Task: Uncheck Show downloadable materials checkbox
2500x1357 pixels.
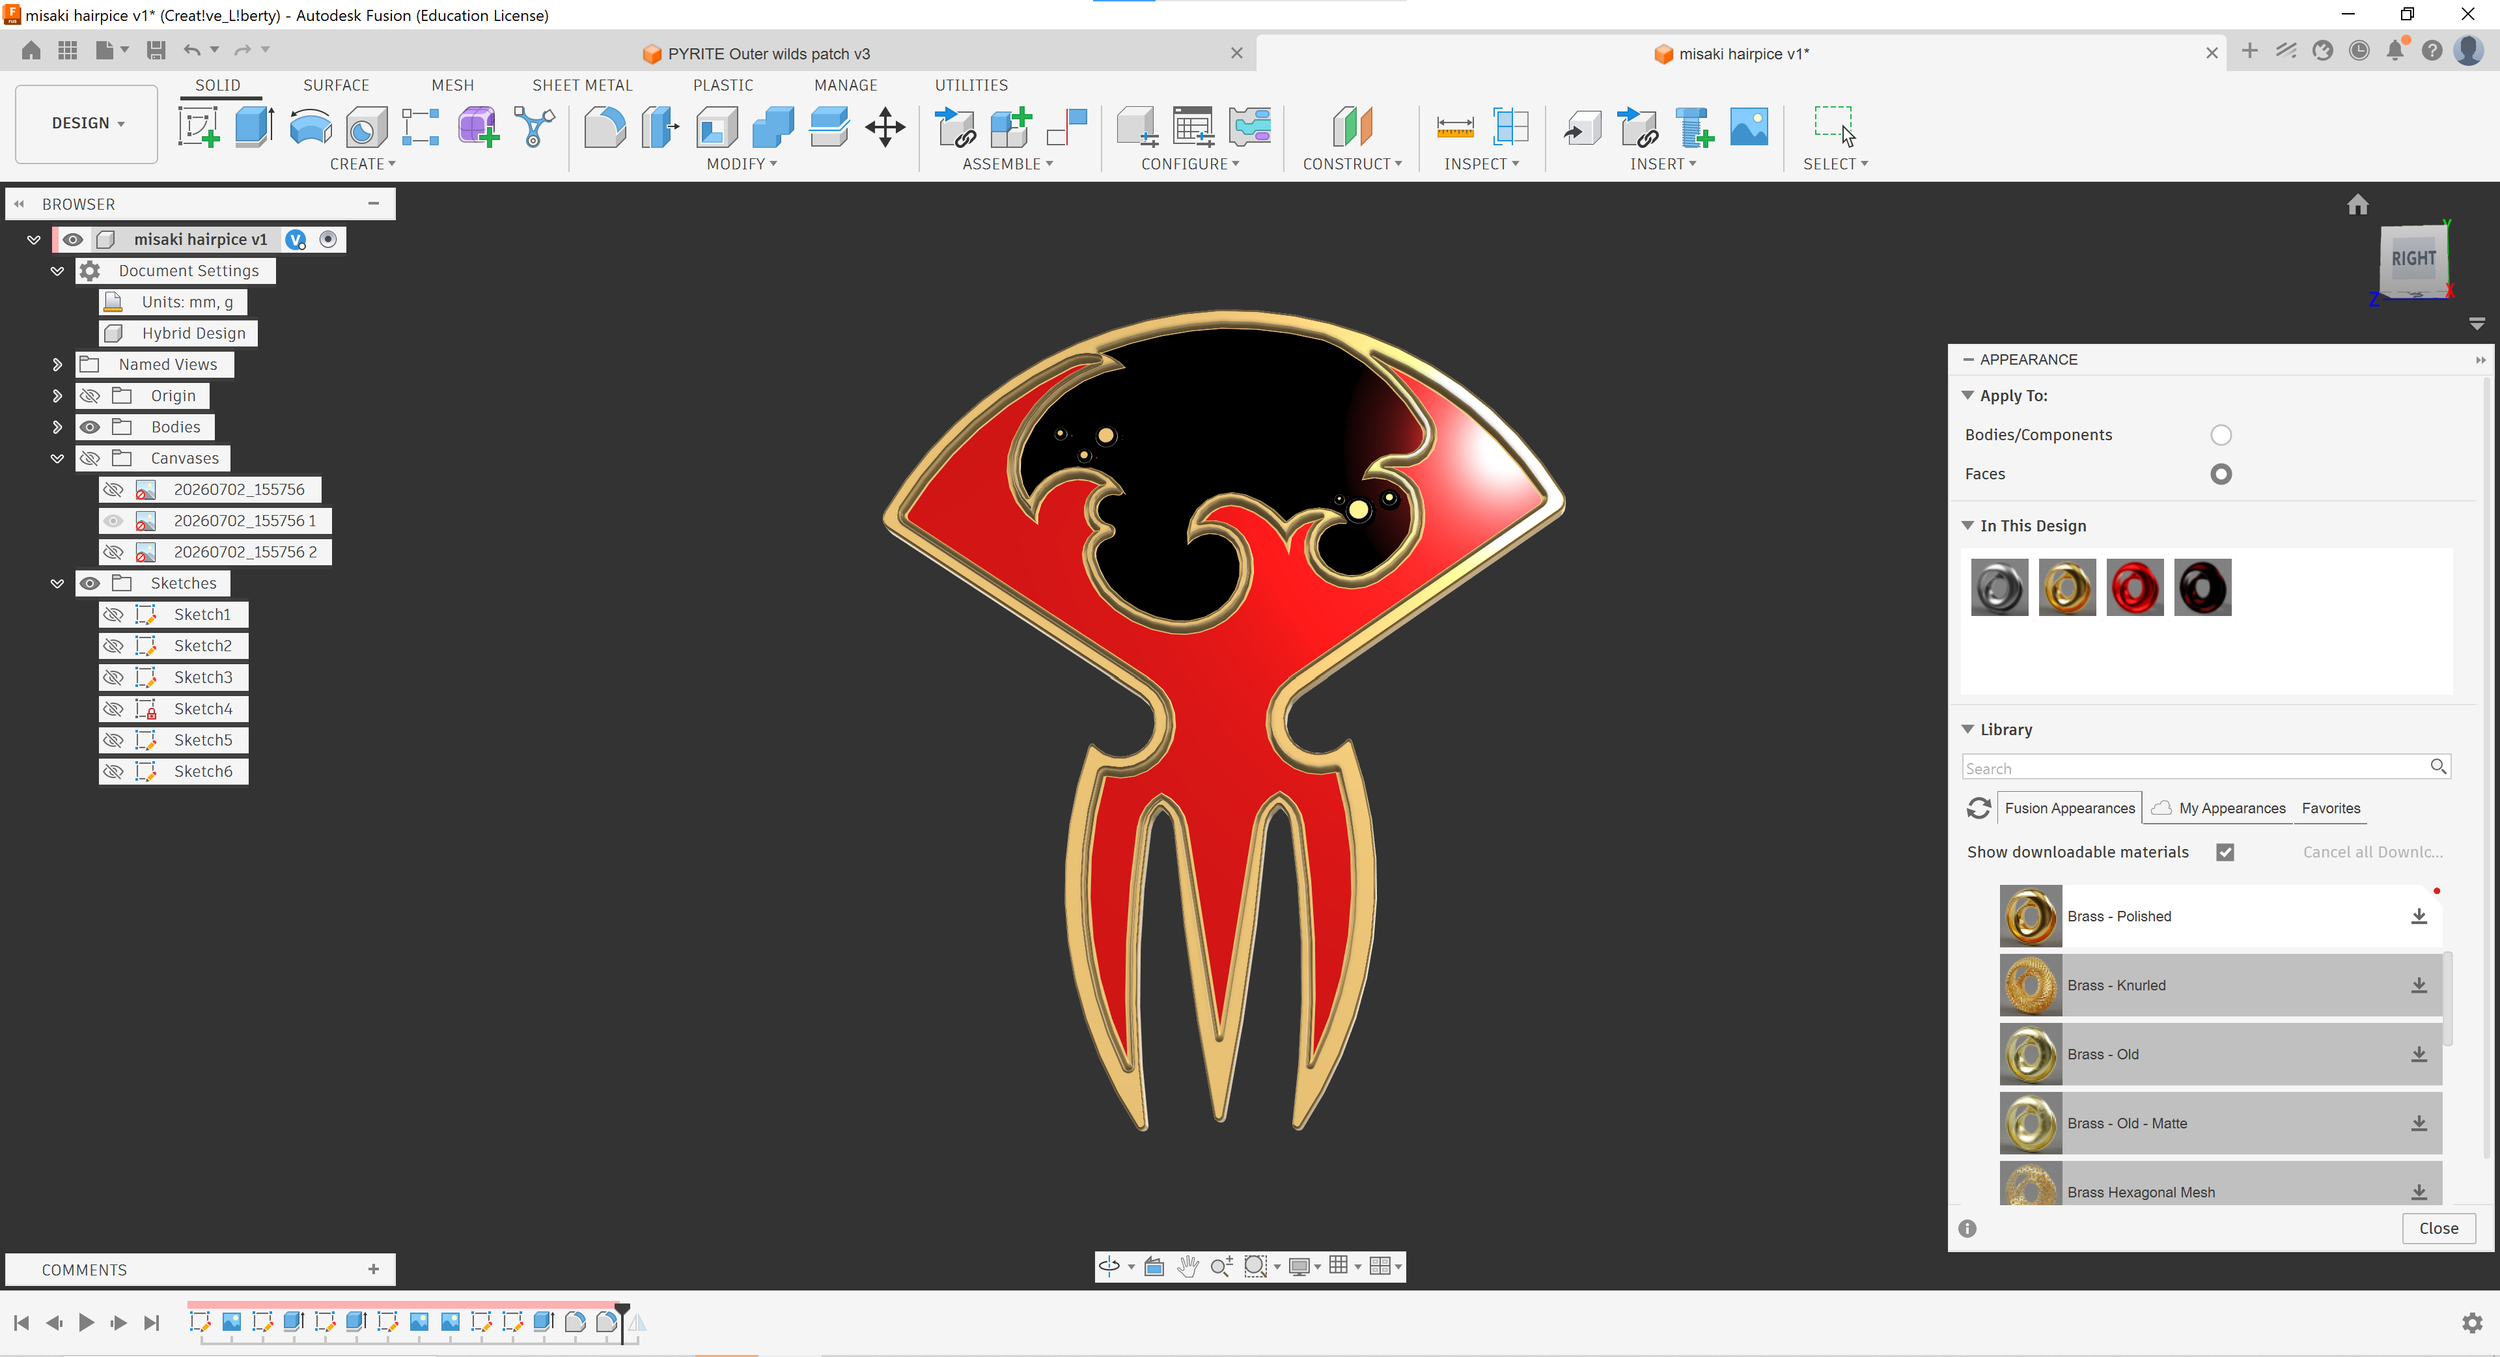Action: tap(2225, 852)
